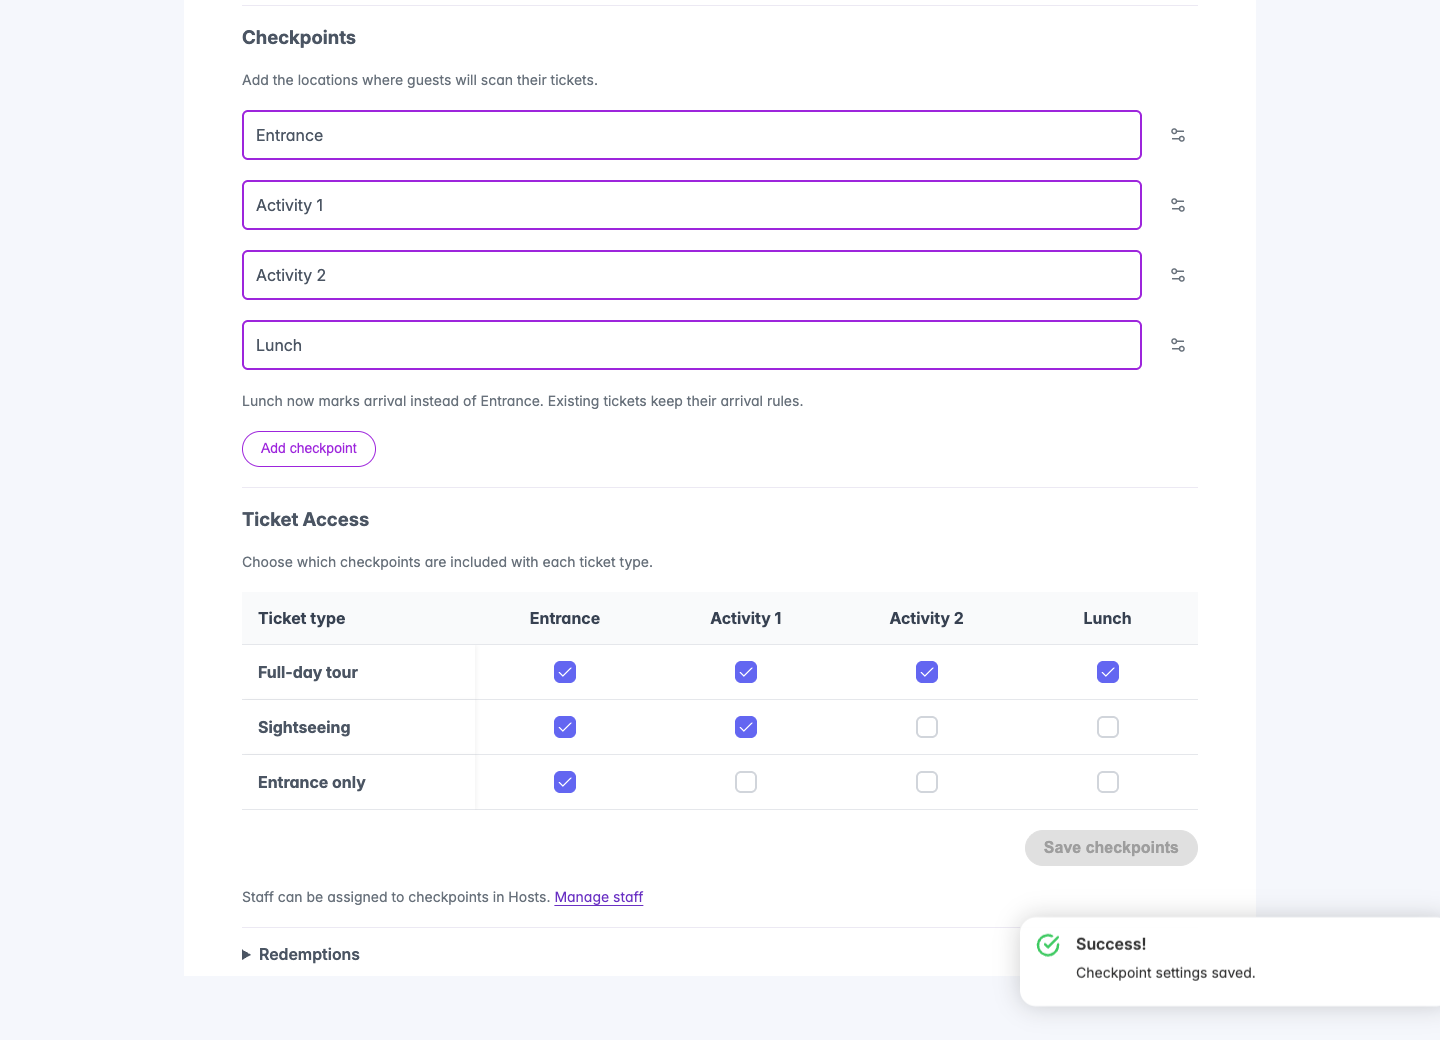Viewport: 1440px width, 1040px height.
Task: Open settings icon for Lunch checkpoint
Action: tap(1178, 345)
